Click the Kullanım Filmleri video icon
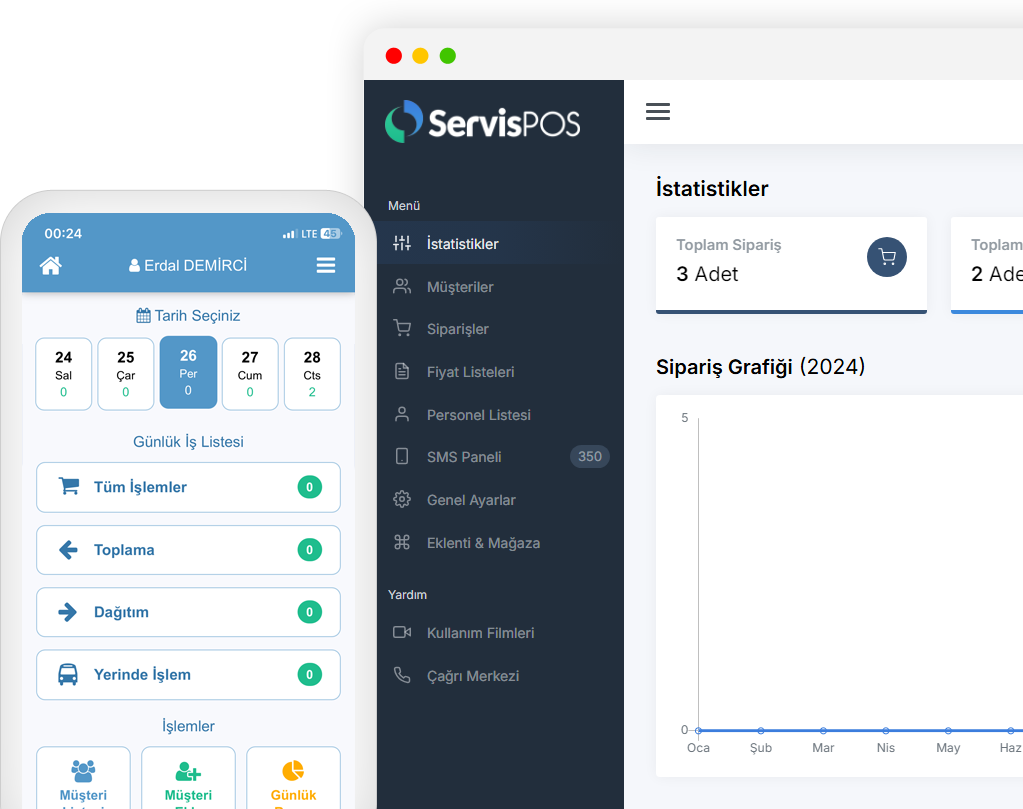The width and height of the screenshot is (1023, 809). pos(402,633)
